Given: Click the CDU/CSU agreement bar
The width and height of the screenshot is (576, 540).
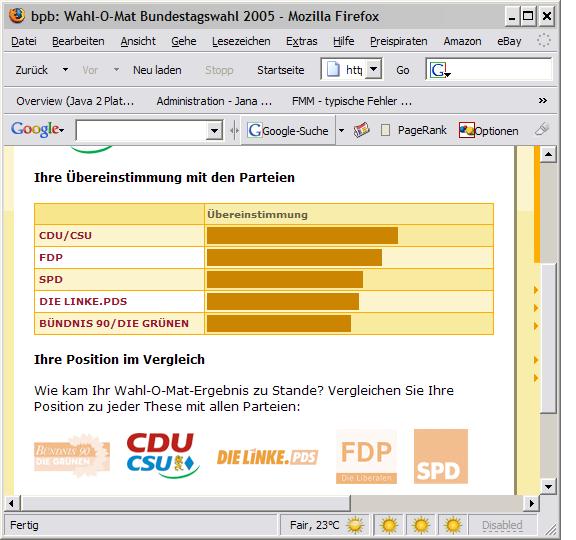Looking at the screenshot, I should tap(302, 235).
